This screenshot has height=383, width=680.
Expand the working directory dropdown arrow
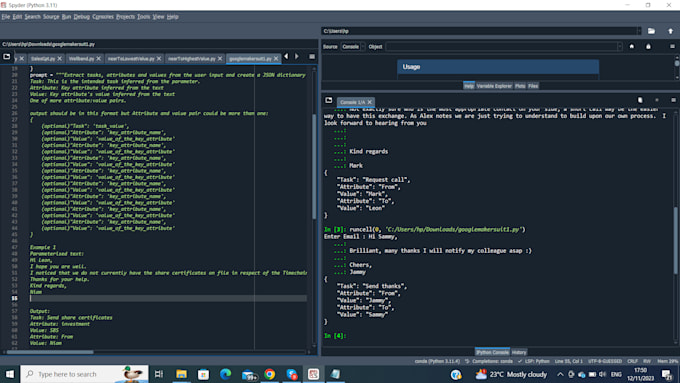(x=639, y=31)
